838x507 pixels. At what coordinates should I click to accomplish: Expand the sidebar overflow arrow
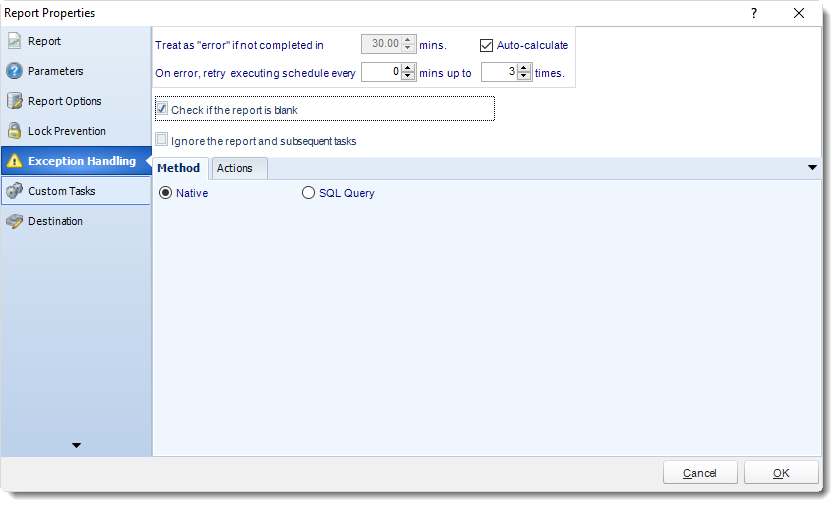tap(76, 446)
